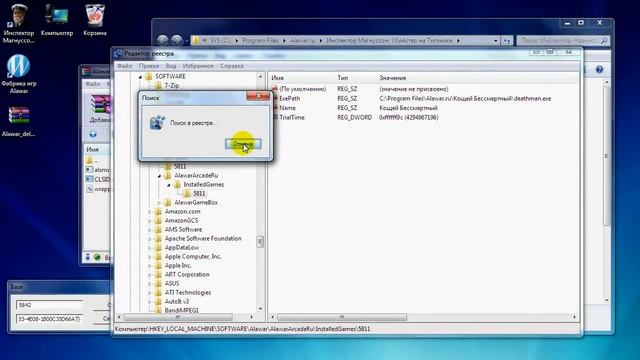Select the TrialTime registry value
The height and width of the screenshot is (360, 640).
[x=292, y=117]
